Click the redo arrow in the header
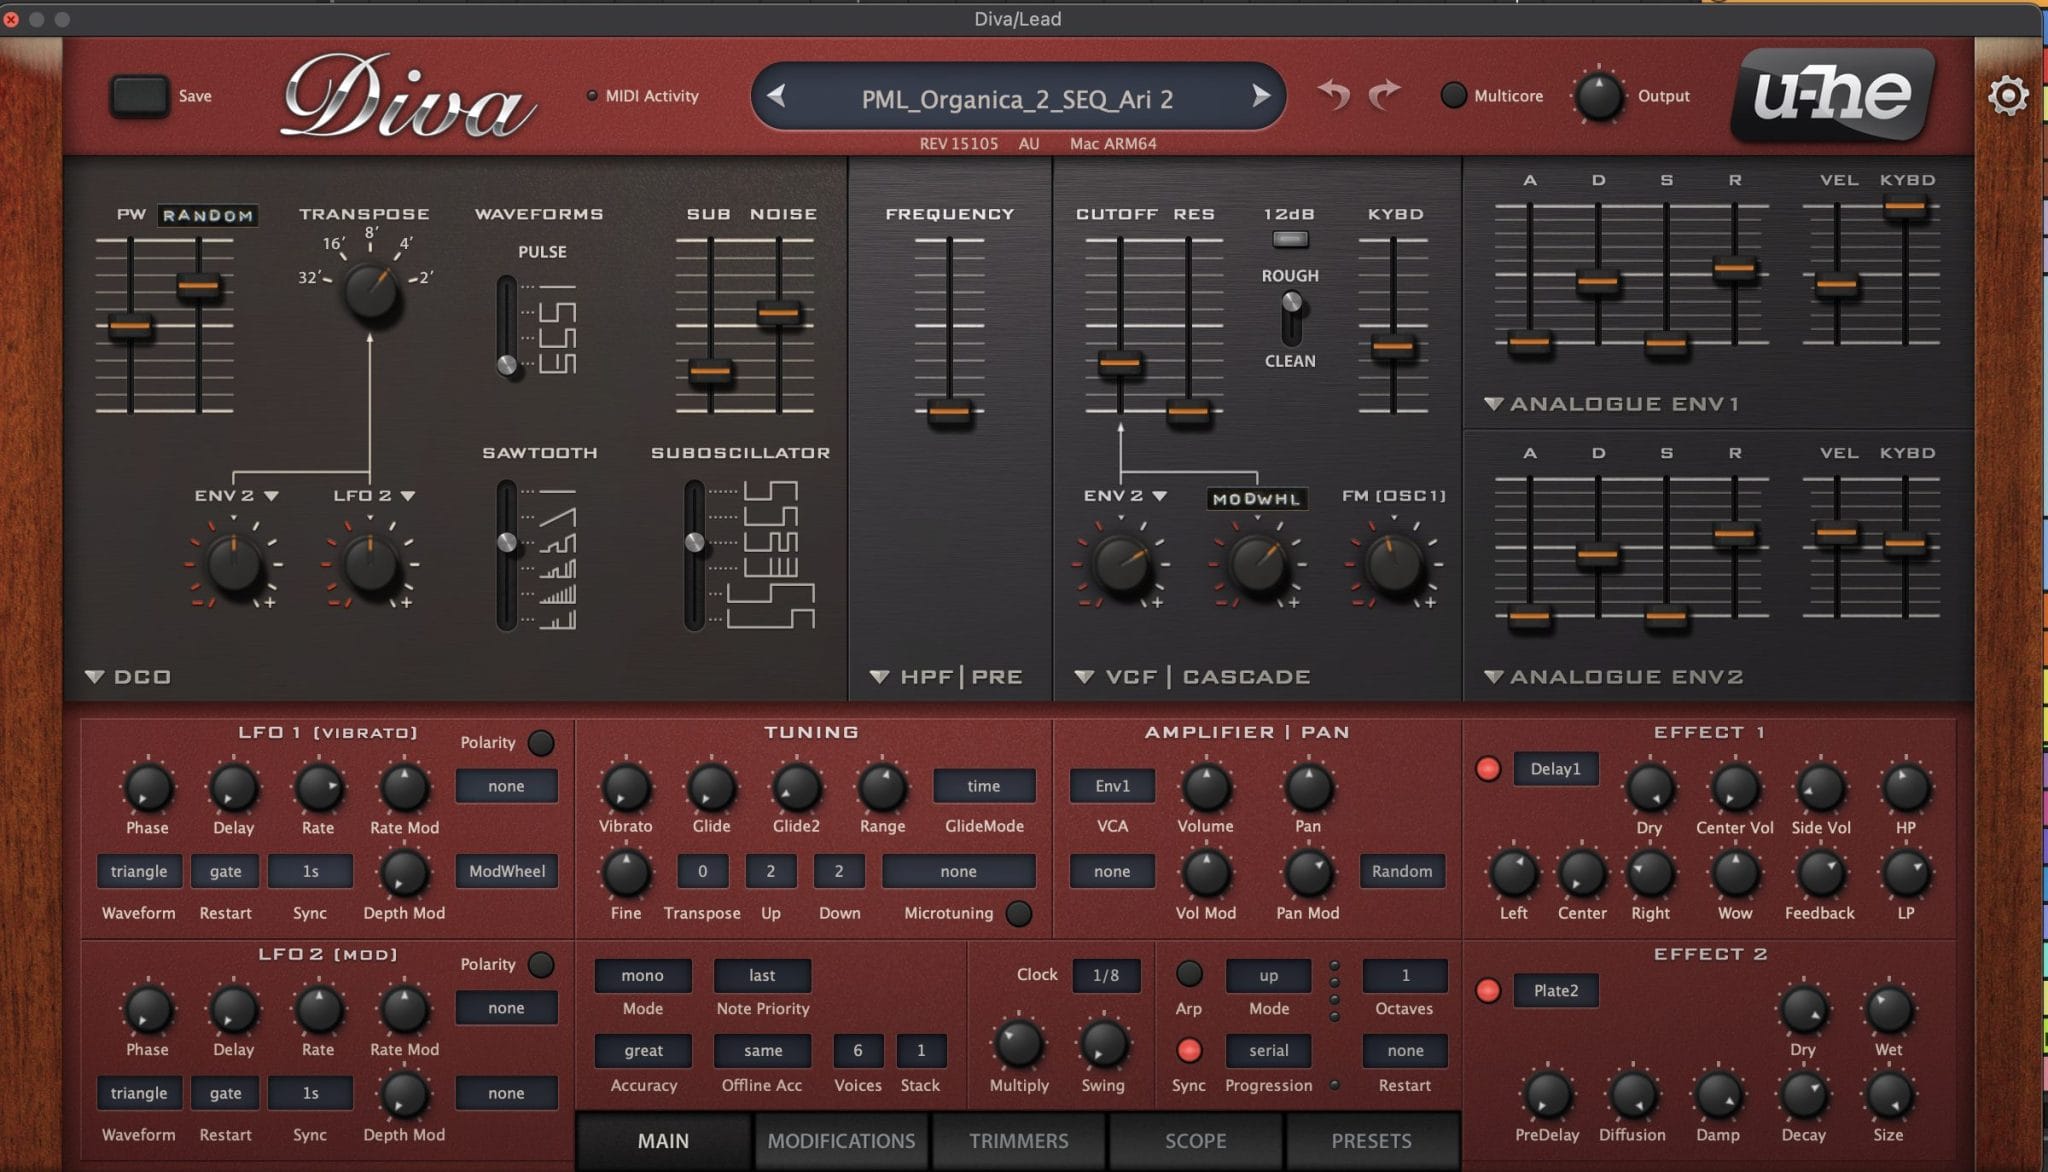 (x=1383, y=95)
